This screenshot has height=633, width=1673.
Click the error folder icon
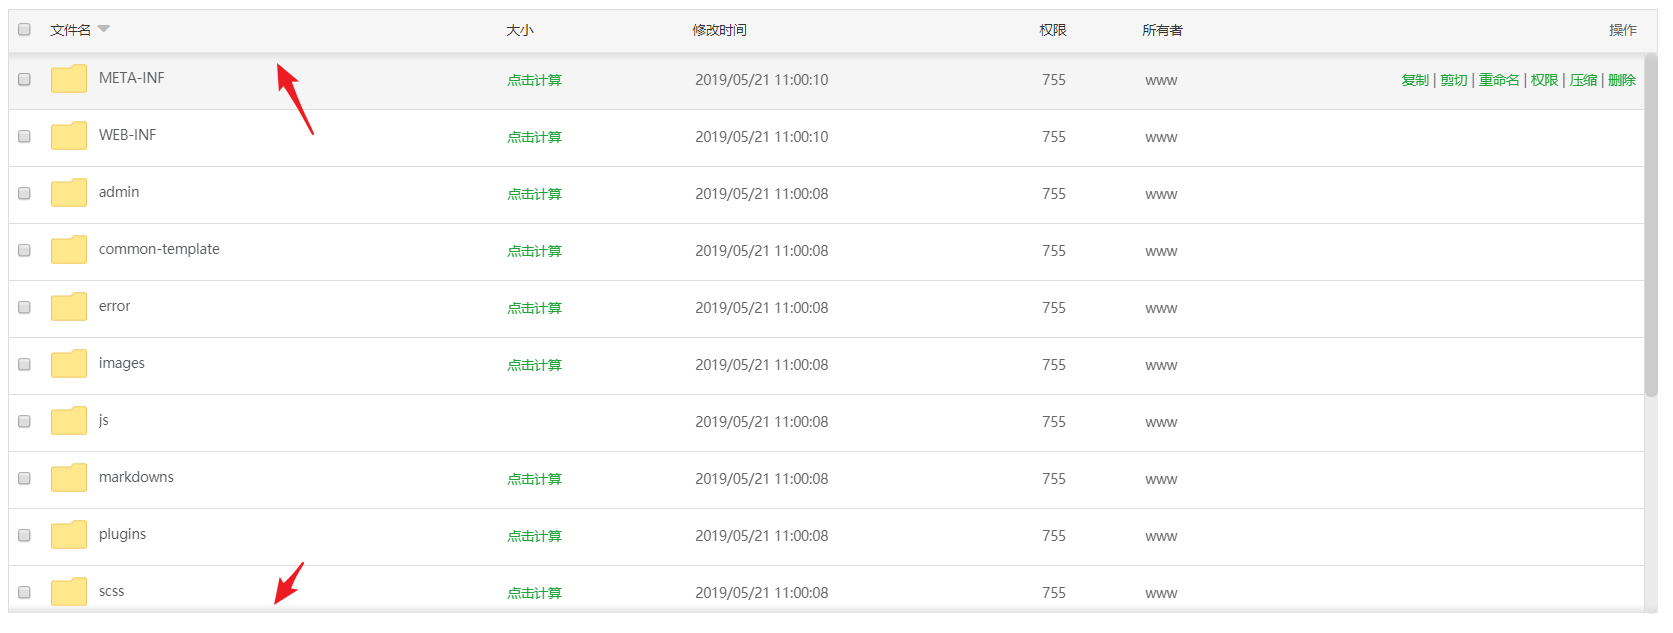tap(68, 307)
